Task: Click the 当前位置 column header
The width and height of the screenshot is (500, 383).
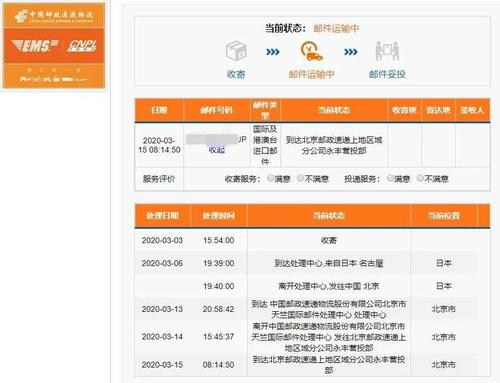Action: 444,216
